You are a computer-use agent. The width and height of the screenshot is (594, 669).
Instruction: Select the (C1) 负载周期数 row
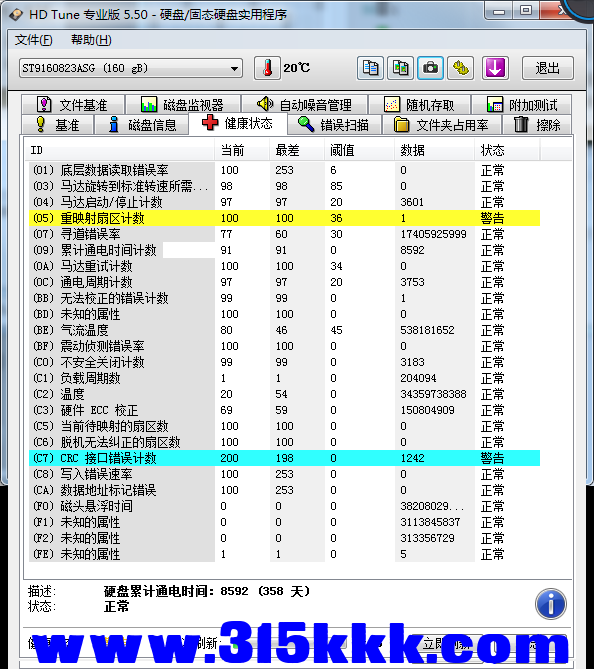[x=284, y=378]
